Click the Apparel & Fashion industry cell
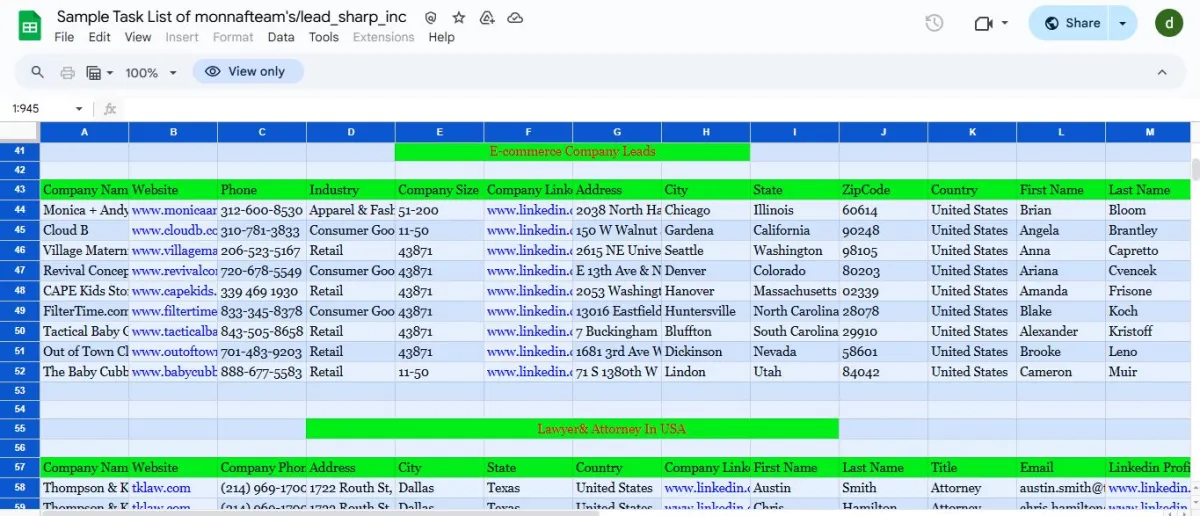 [x=351, y=210]
